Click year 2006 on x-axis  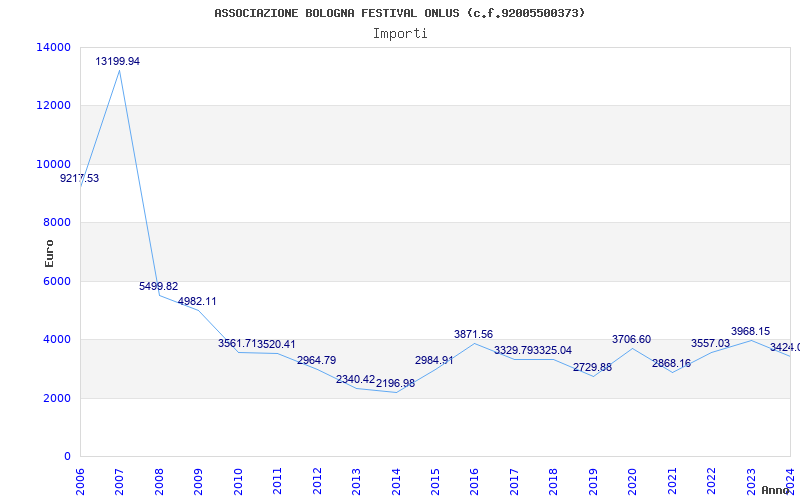80,481
